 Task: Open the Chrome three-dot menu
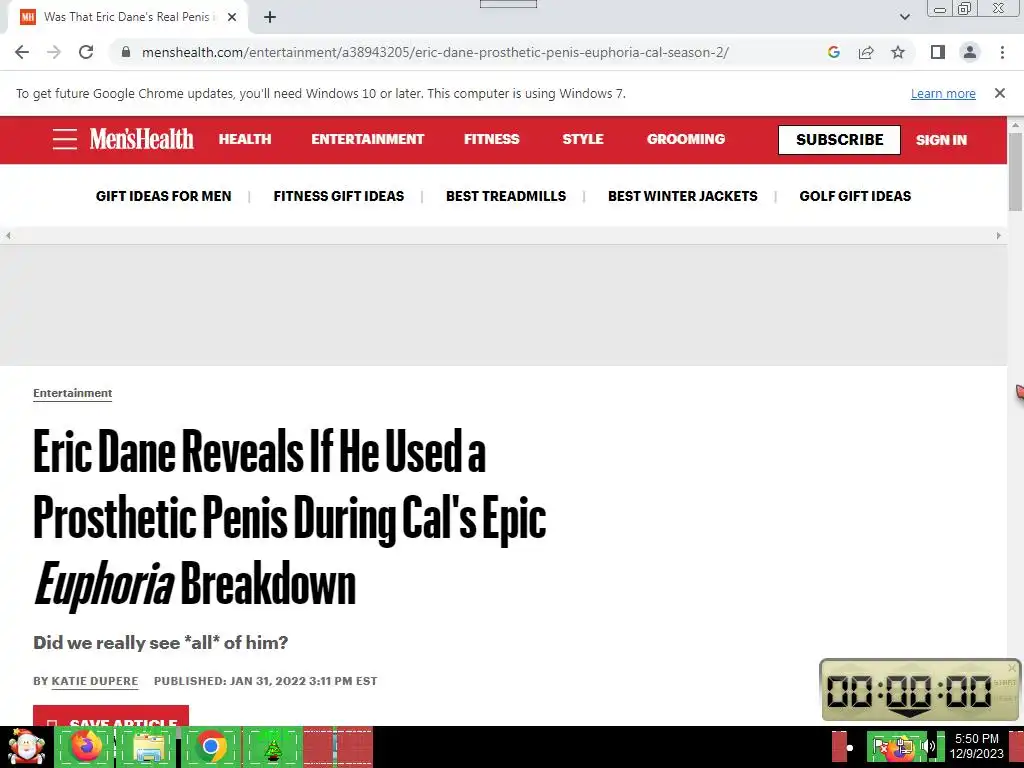(1002, 52)
